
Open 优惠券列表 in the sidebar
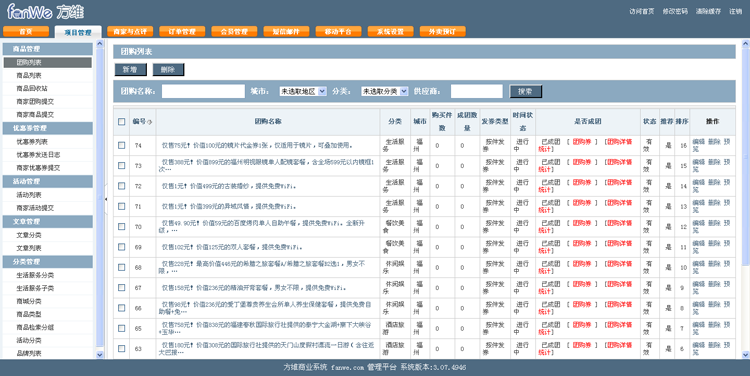point(32,142)
